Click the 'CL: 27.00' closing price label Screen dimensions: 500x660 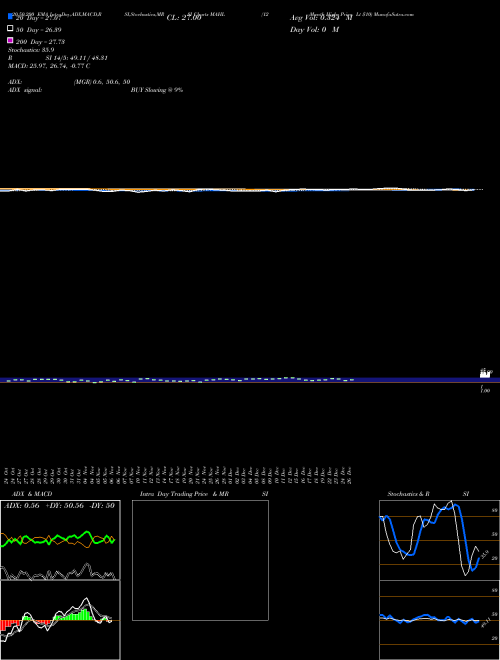[x=184, y=18]
